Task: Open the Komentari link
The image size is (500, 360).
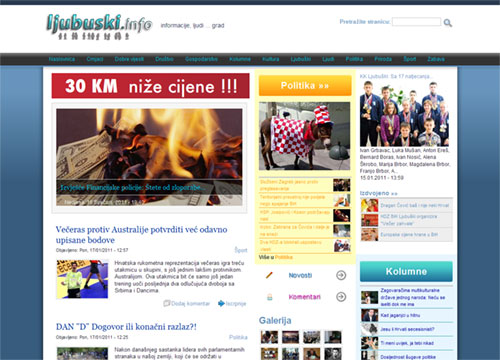Action: [x=305, y=297]
